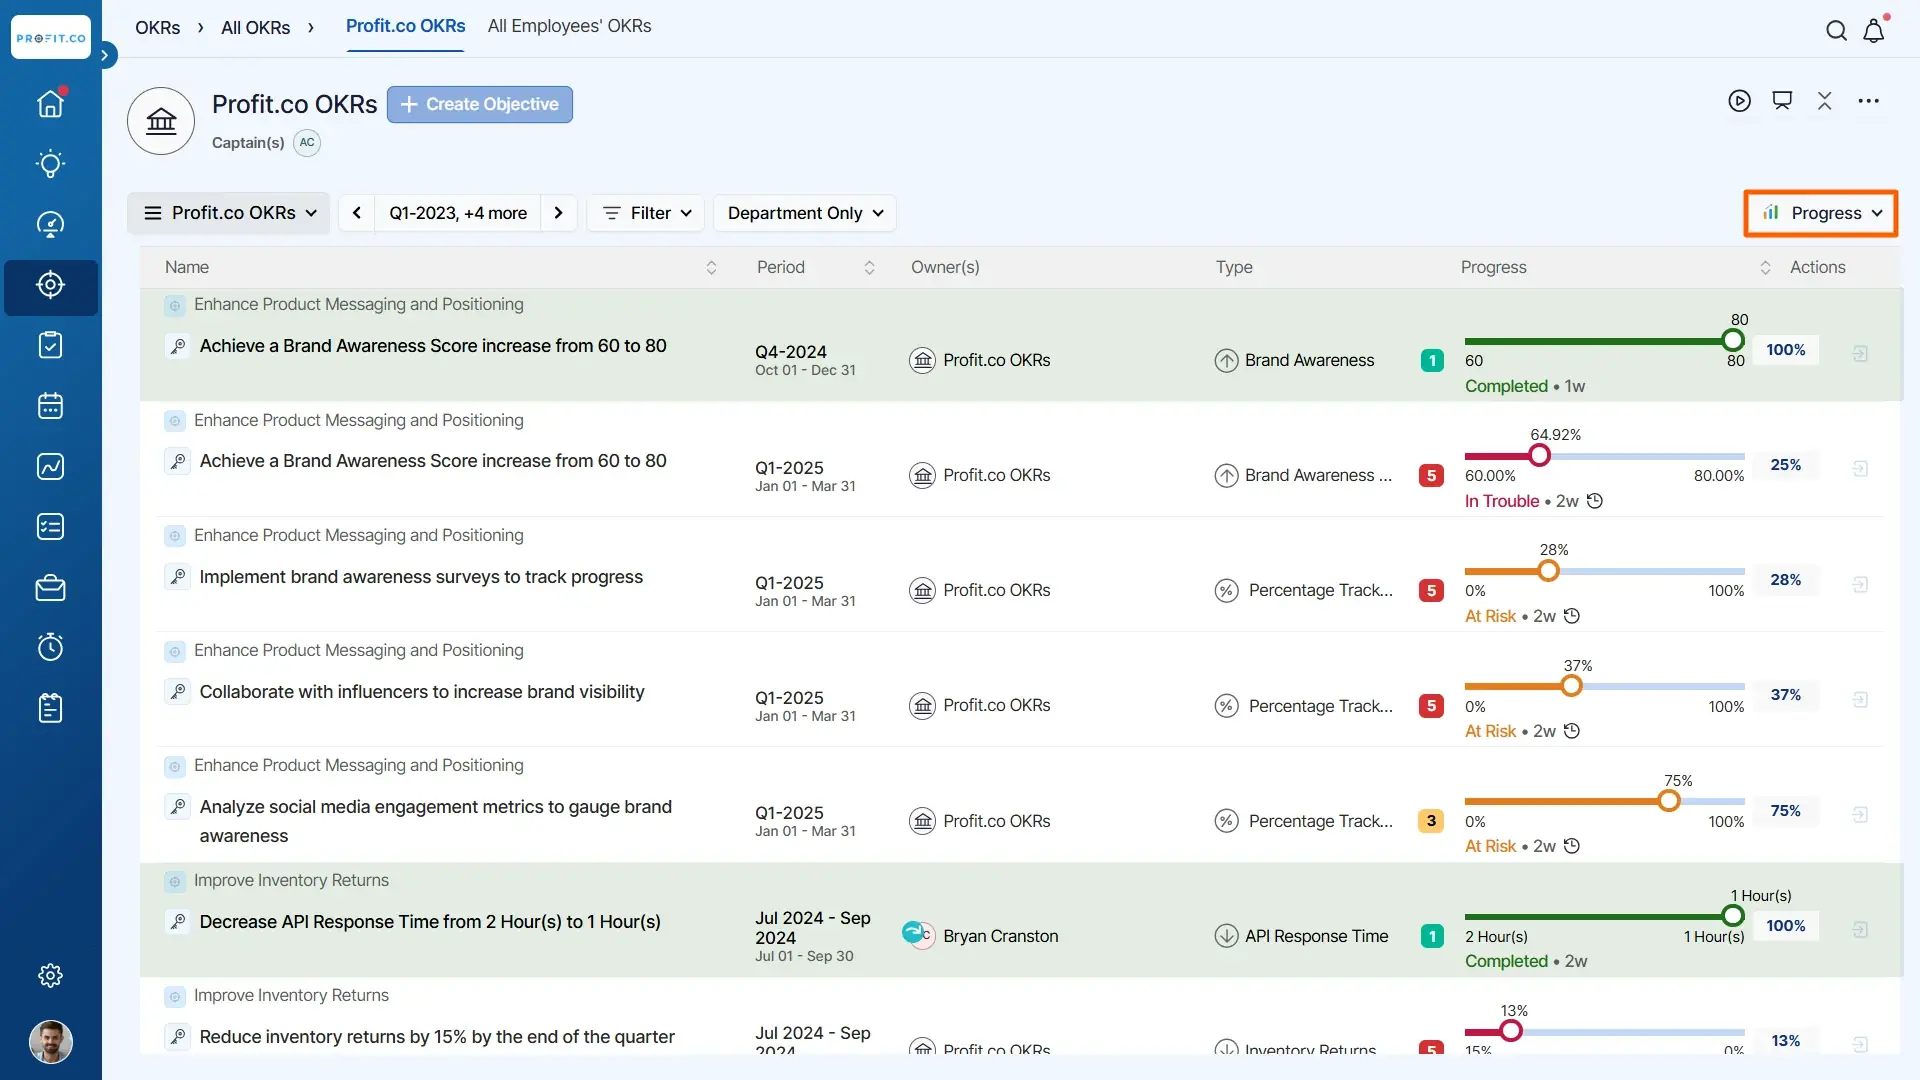The height and width of the screenshot is (1080, 1920).
Task: Open the Filter dropdown
Action: (647, 213)
